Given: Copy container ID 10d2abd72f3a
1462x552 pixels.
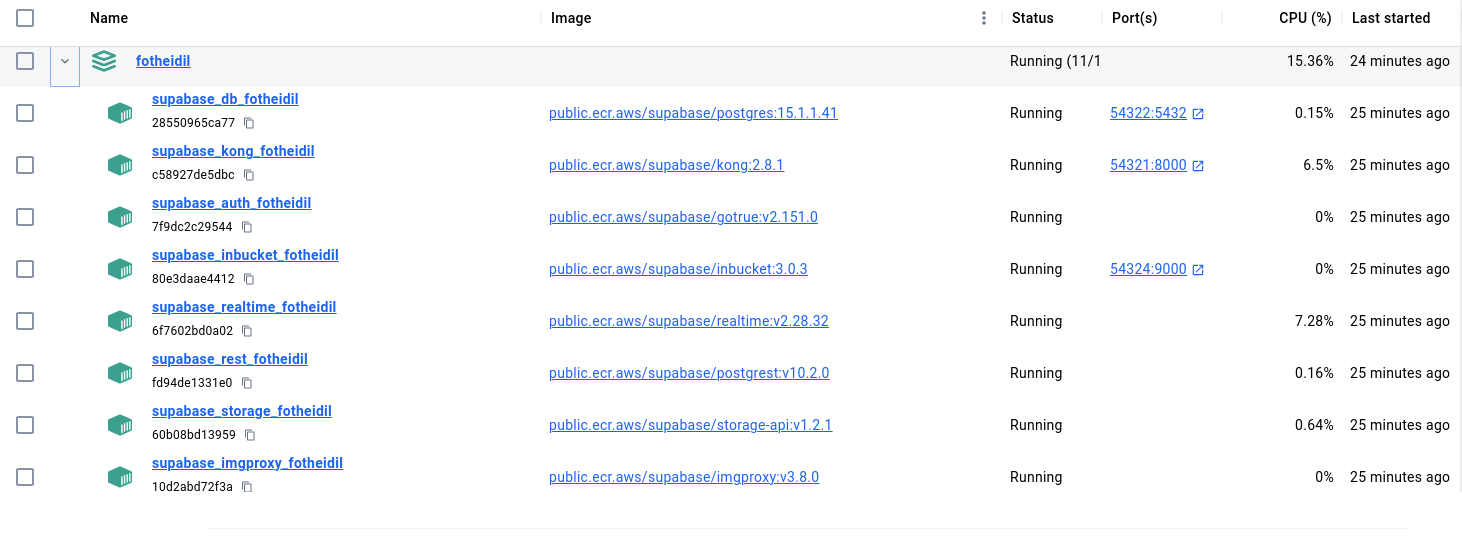Looking at the screenshot, I should click(247, 487).
